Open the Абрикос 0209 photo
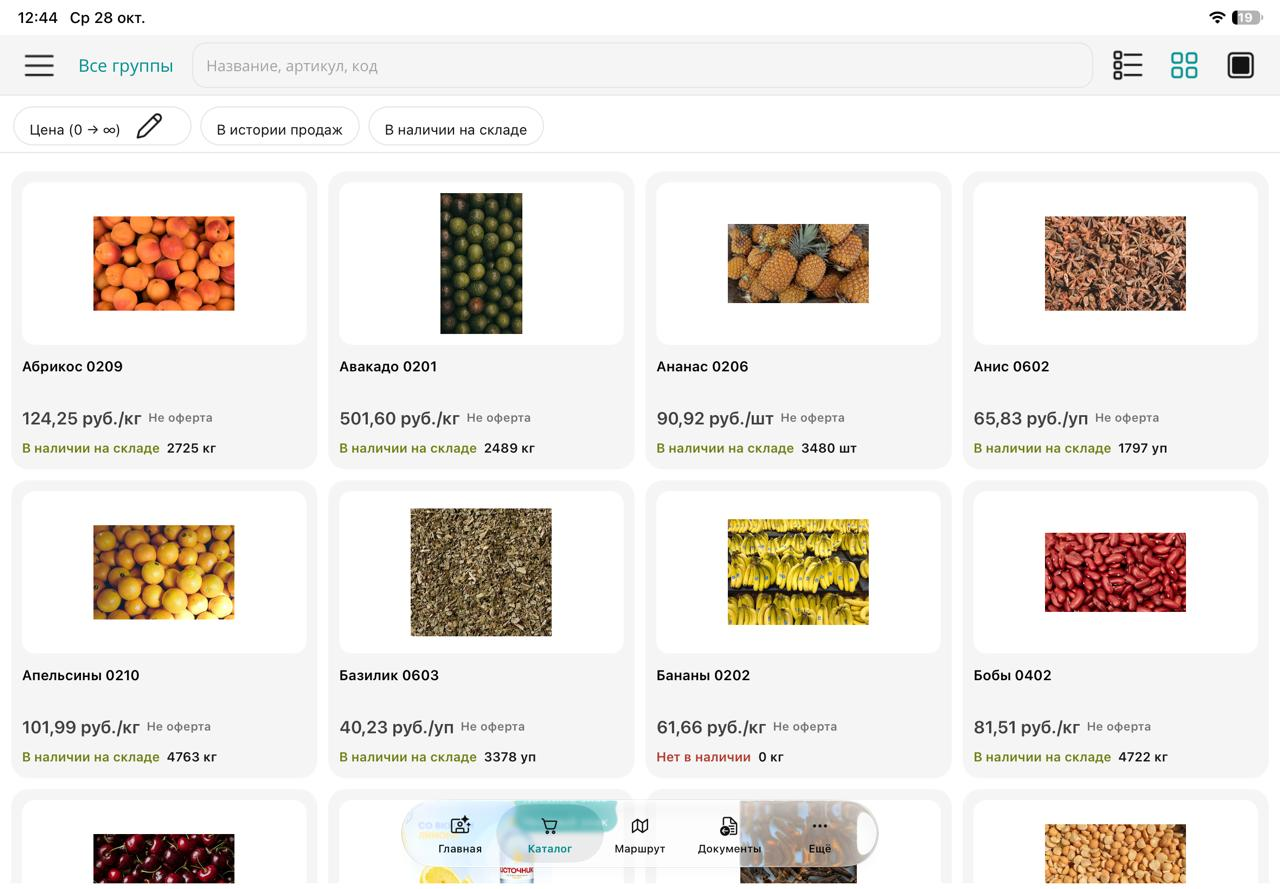1280x889 pixels. pyautogui.click(x=164, y=263)
